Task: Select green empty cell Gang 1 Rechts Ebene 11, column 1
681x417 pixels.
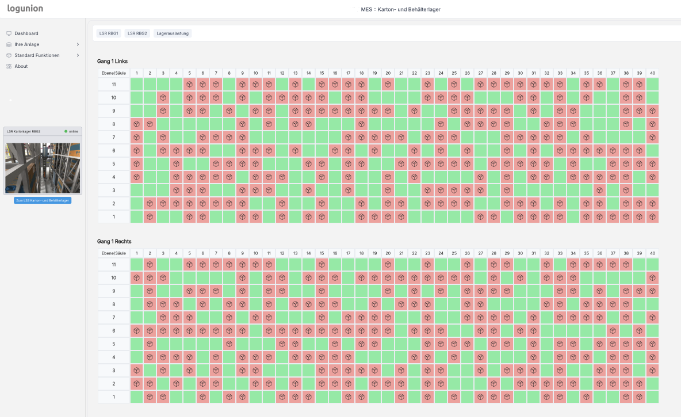Action: click(136, 264)
